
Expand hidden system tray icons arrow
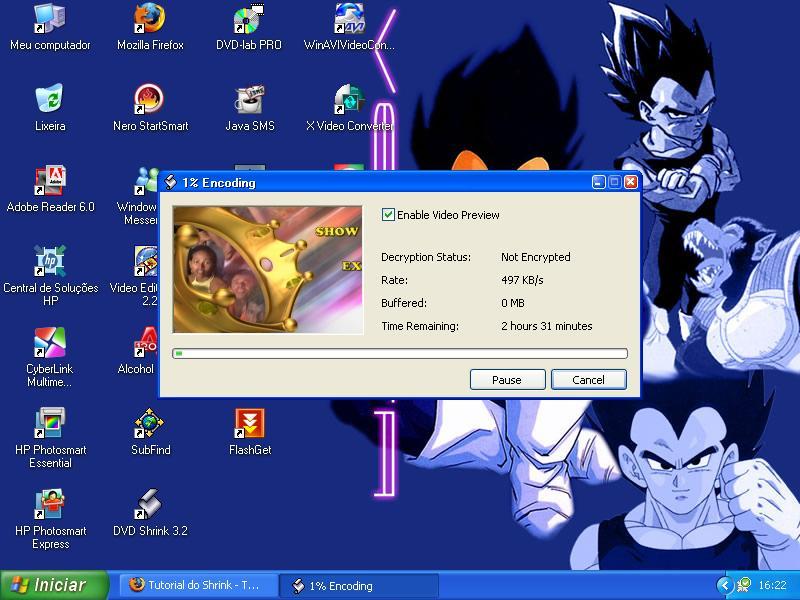[724, 585]
